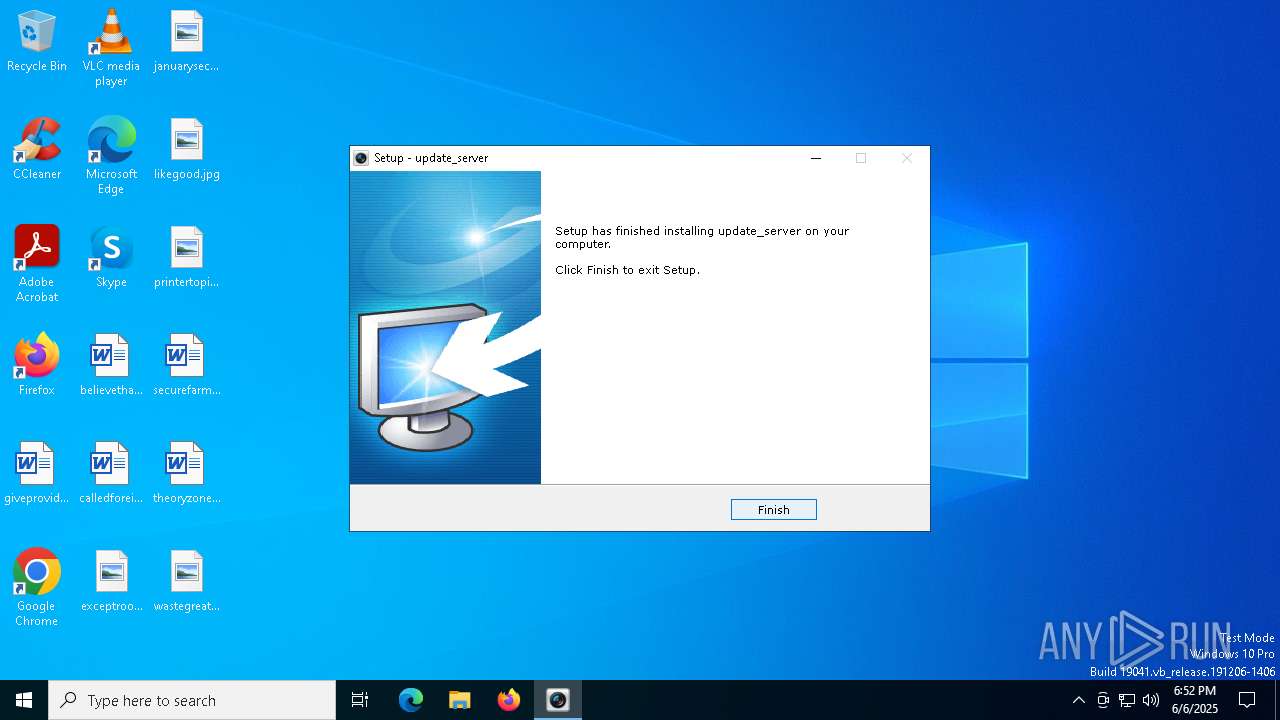Select the januarysec image file
The width and height of the screenshot is (1280, 720).
[x=186, y=42]
